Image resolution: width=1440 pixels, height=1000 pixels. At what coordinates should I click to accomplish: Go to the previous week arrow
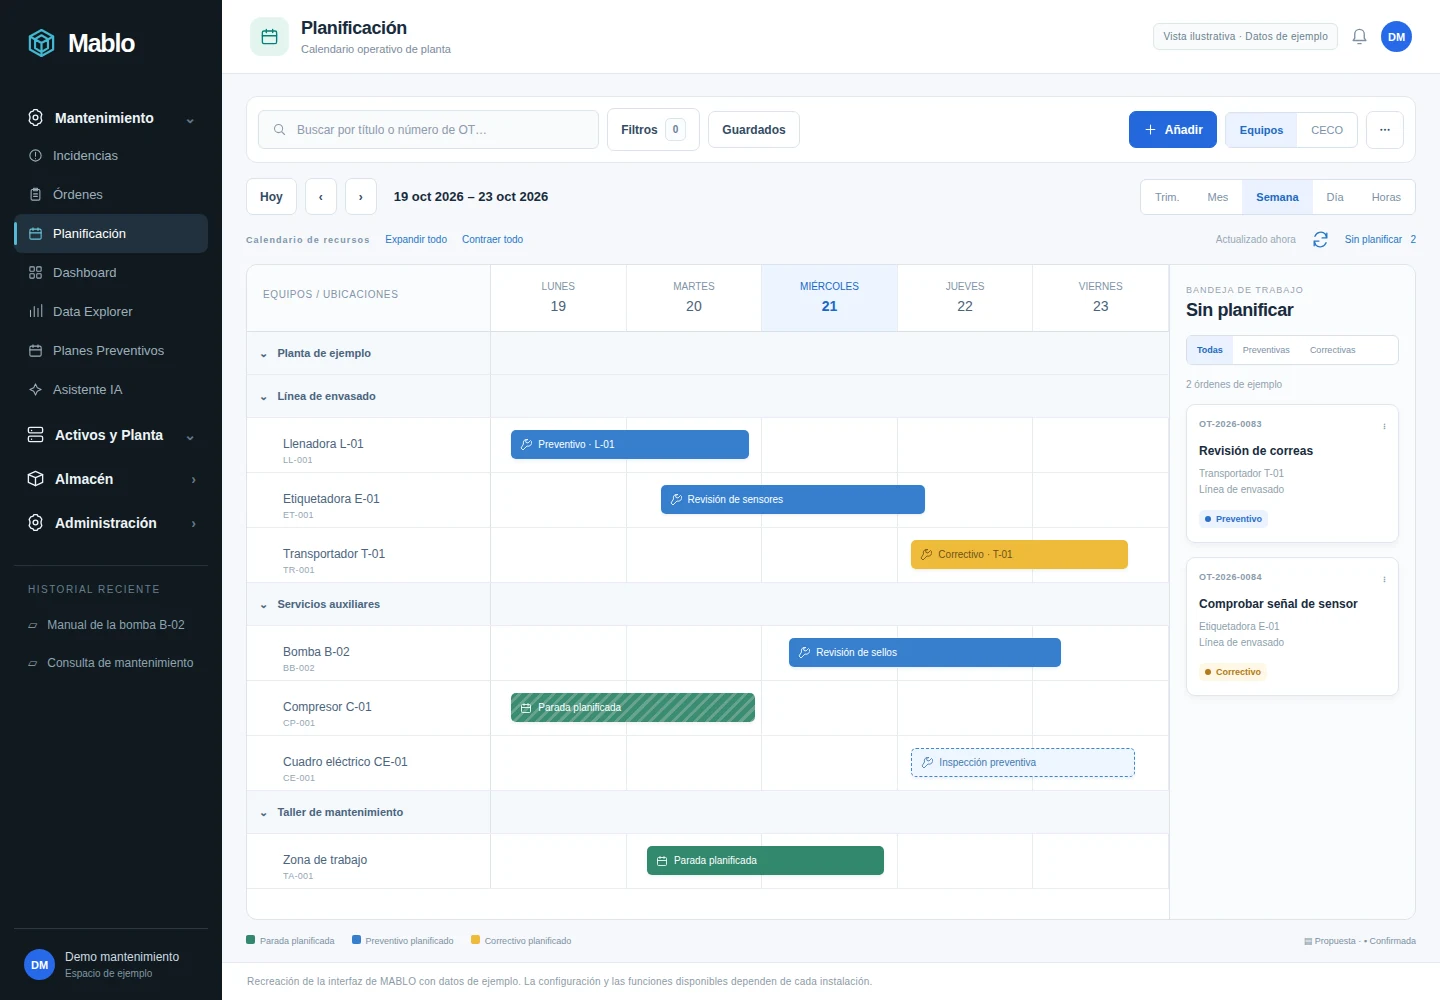coord(321,197)
